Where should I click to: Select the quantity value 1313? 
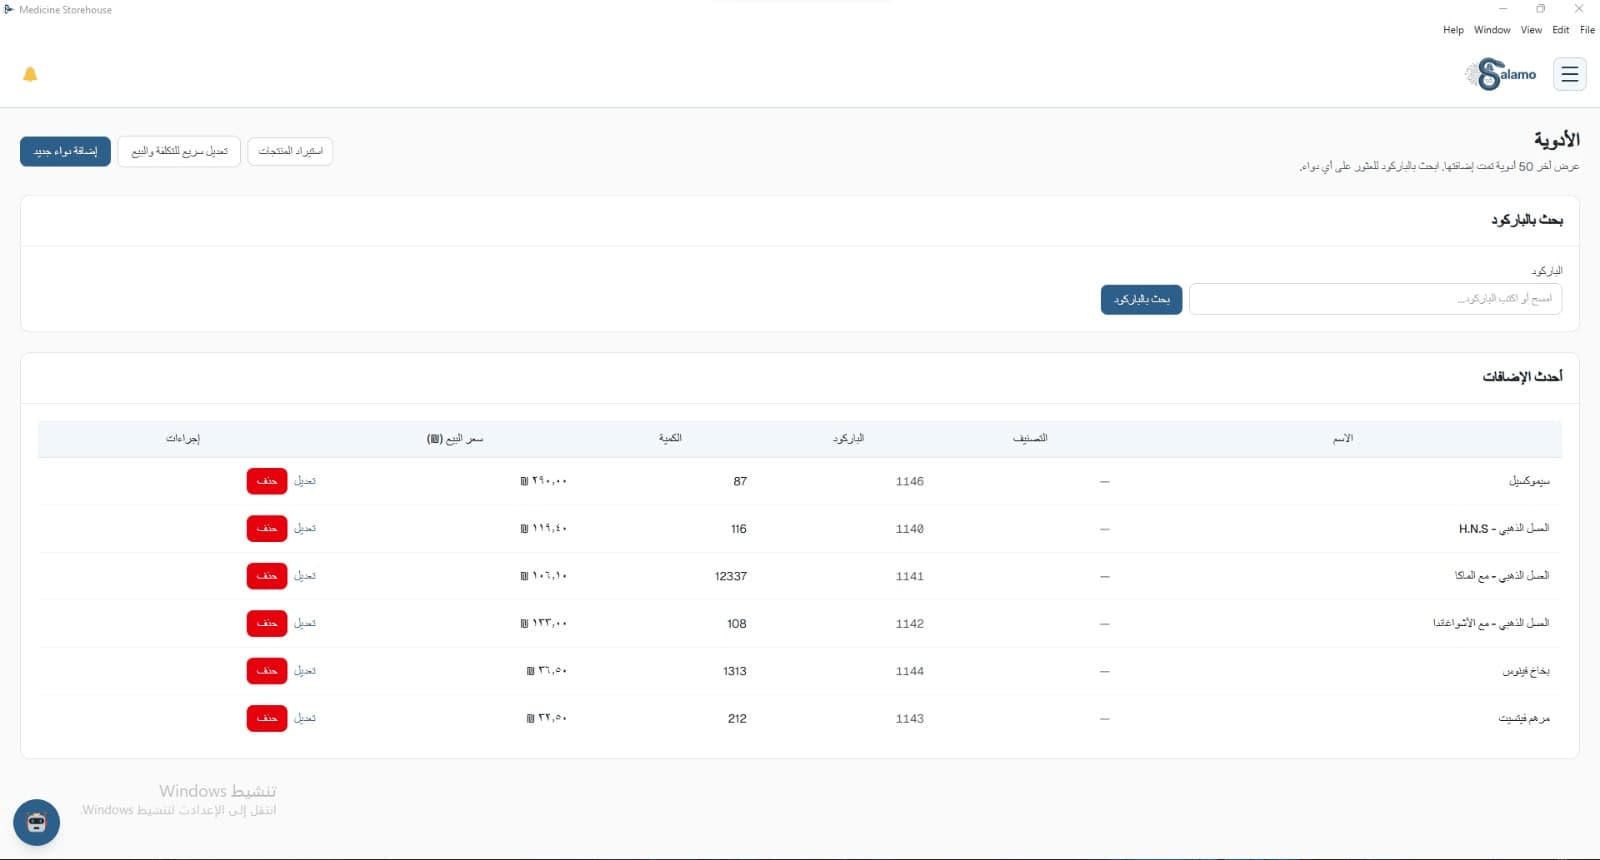735,671
